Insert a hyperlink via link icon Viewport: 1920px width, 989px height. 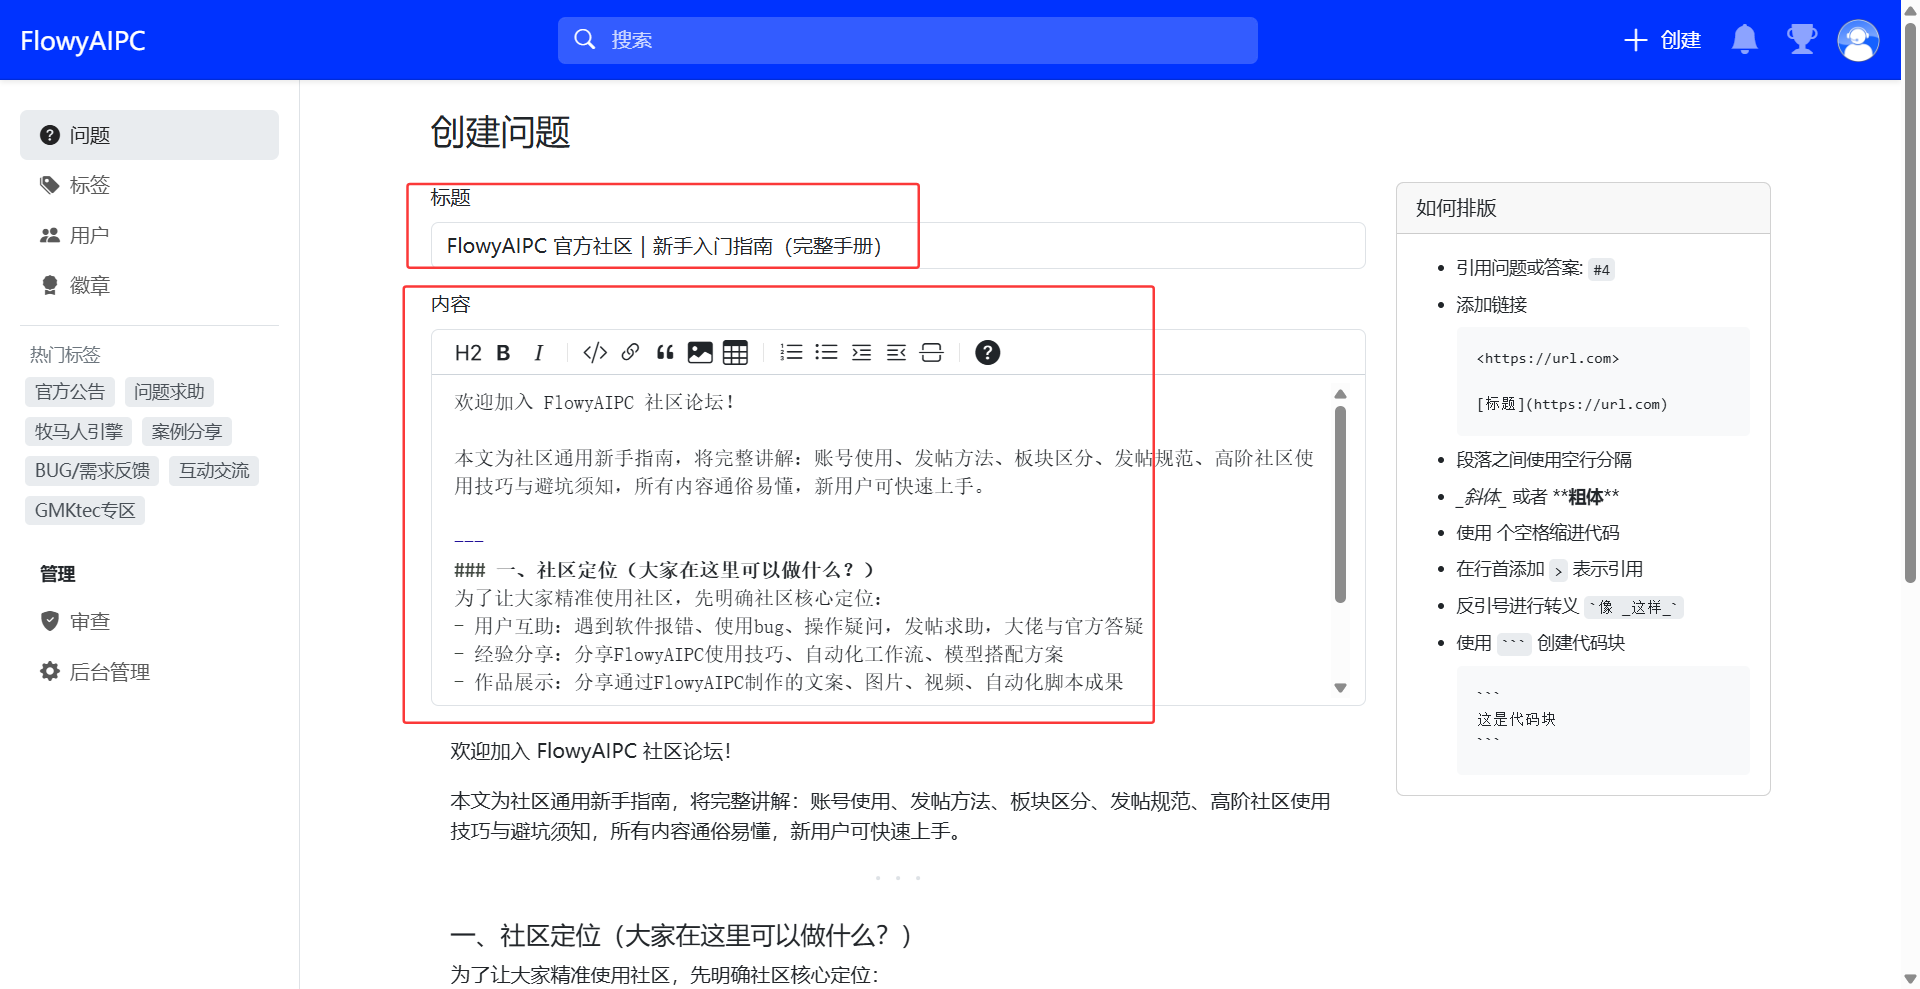coord(630,353)
